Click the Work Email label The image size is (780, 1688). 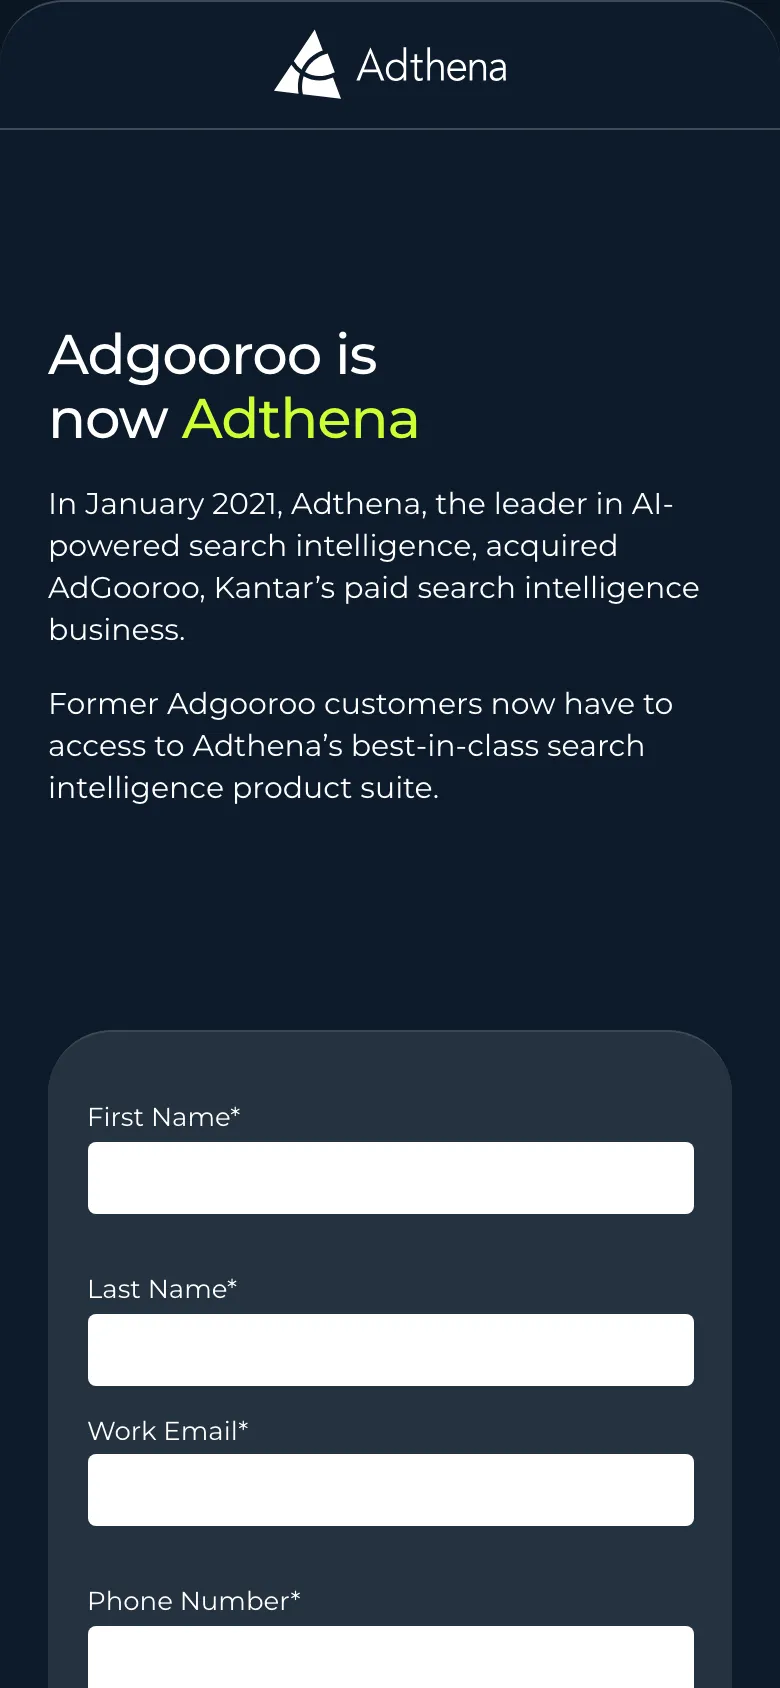tap(167, 1431)
